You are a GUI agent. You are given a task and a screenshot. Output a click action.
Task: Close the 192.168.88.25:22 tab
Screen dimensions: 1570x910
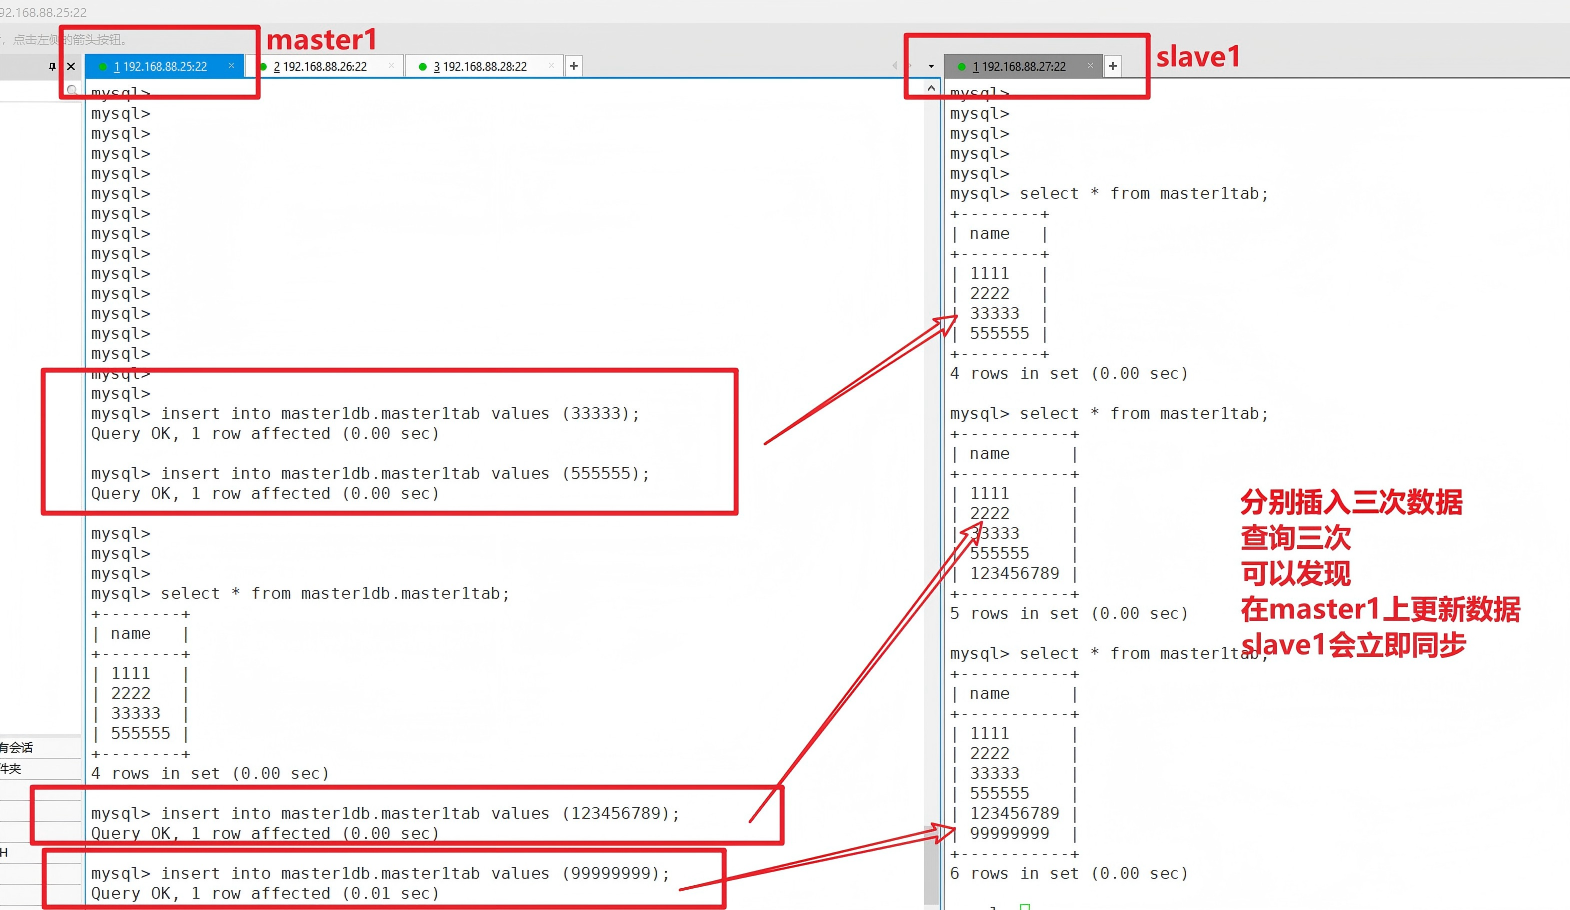click(231, 66)
